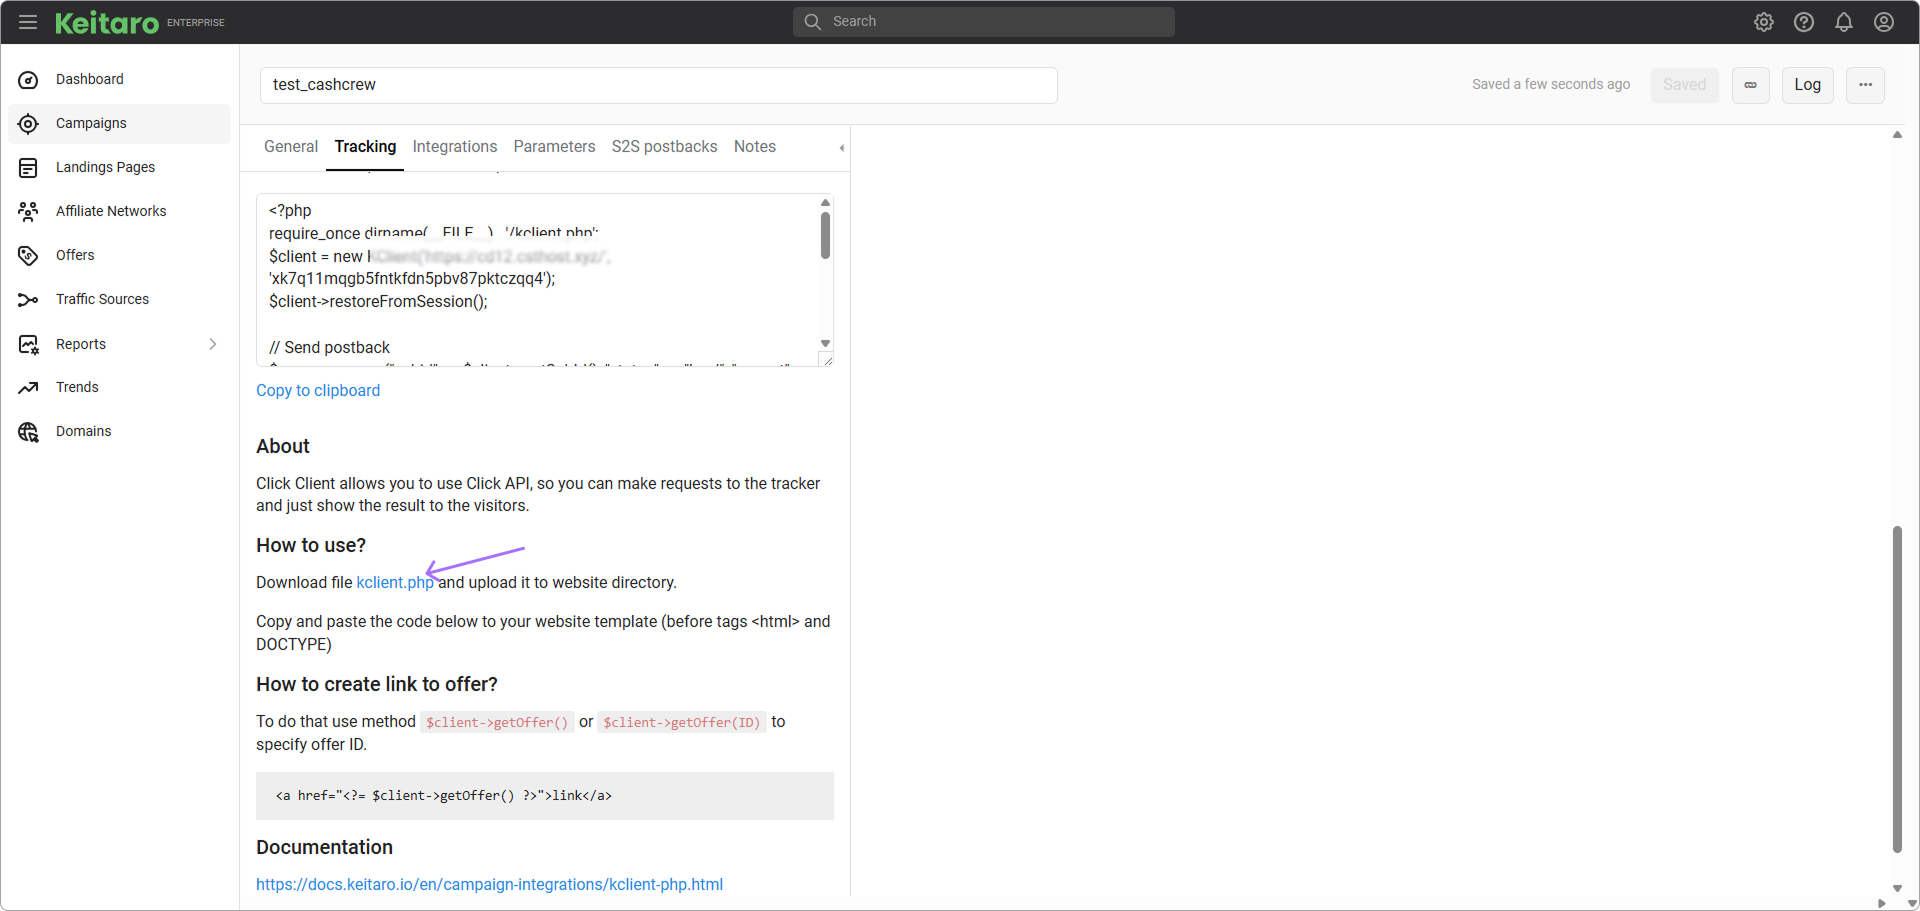This screenshot has height=911, width=1920.
Task: Click the About heading
Action: [283, 447]
